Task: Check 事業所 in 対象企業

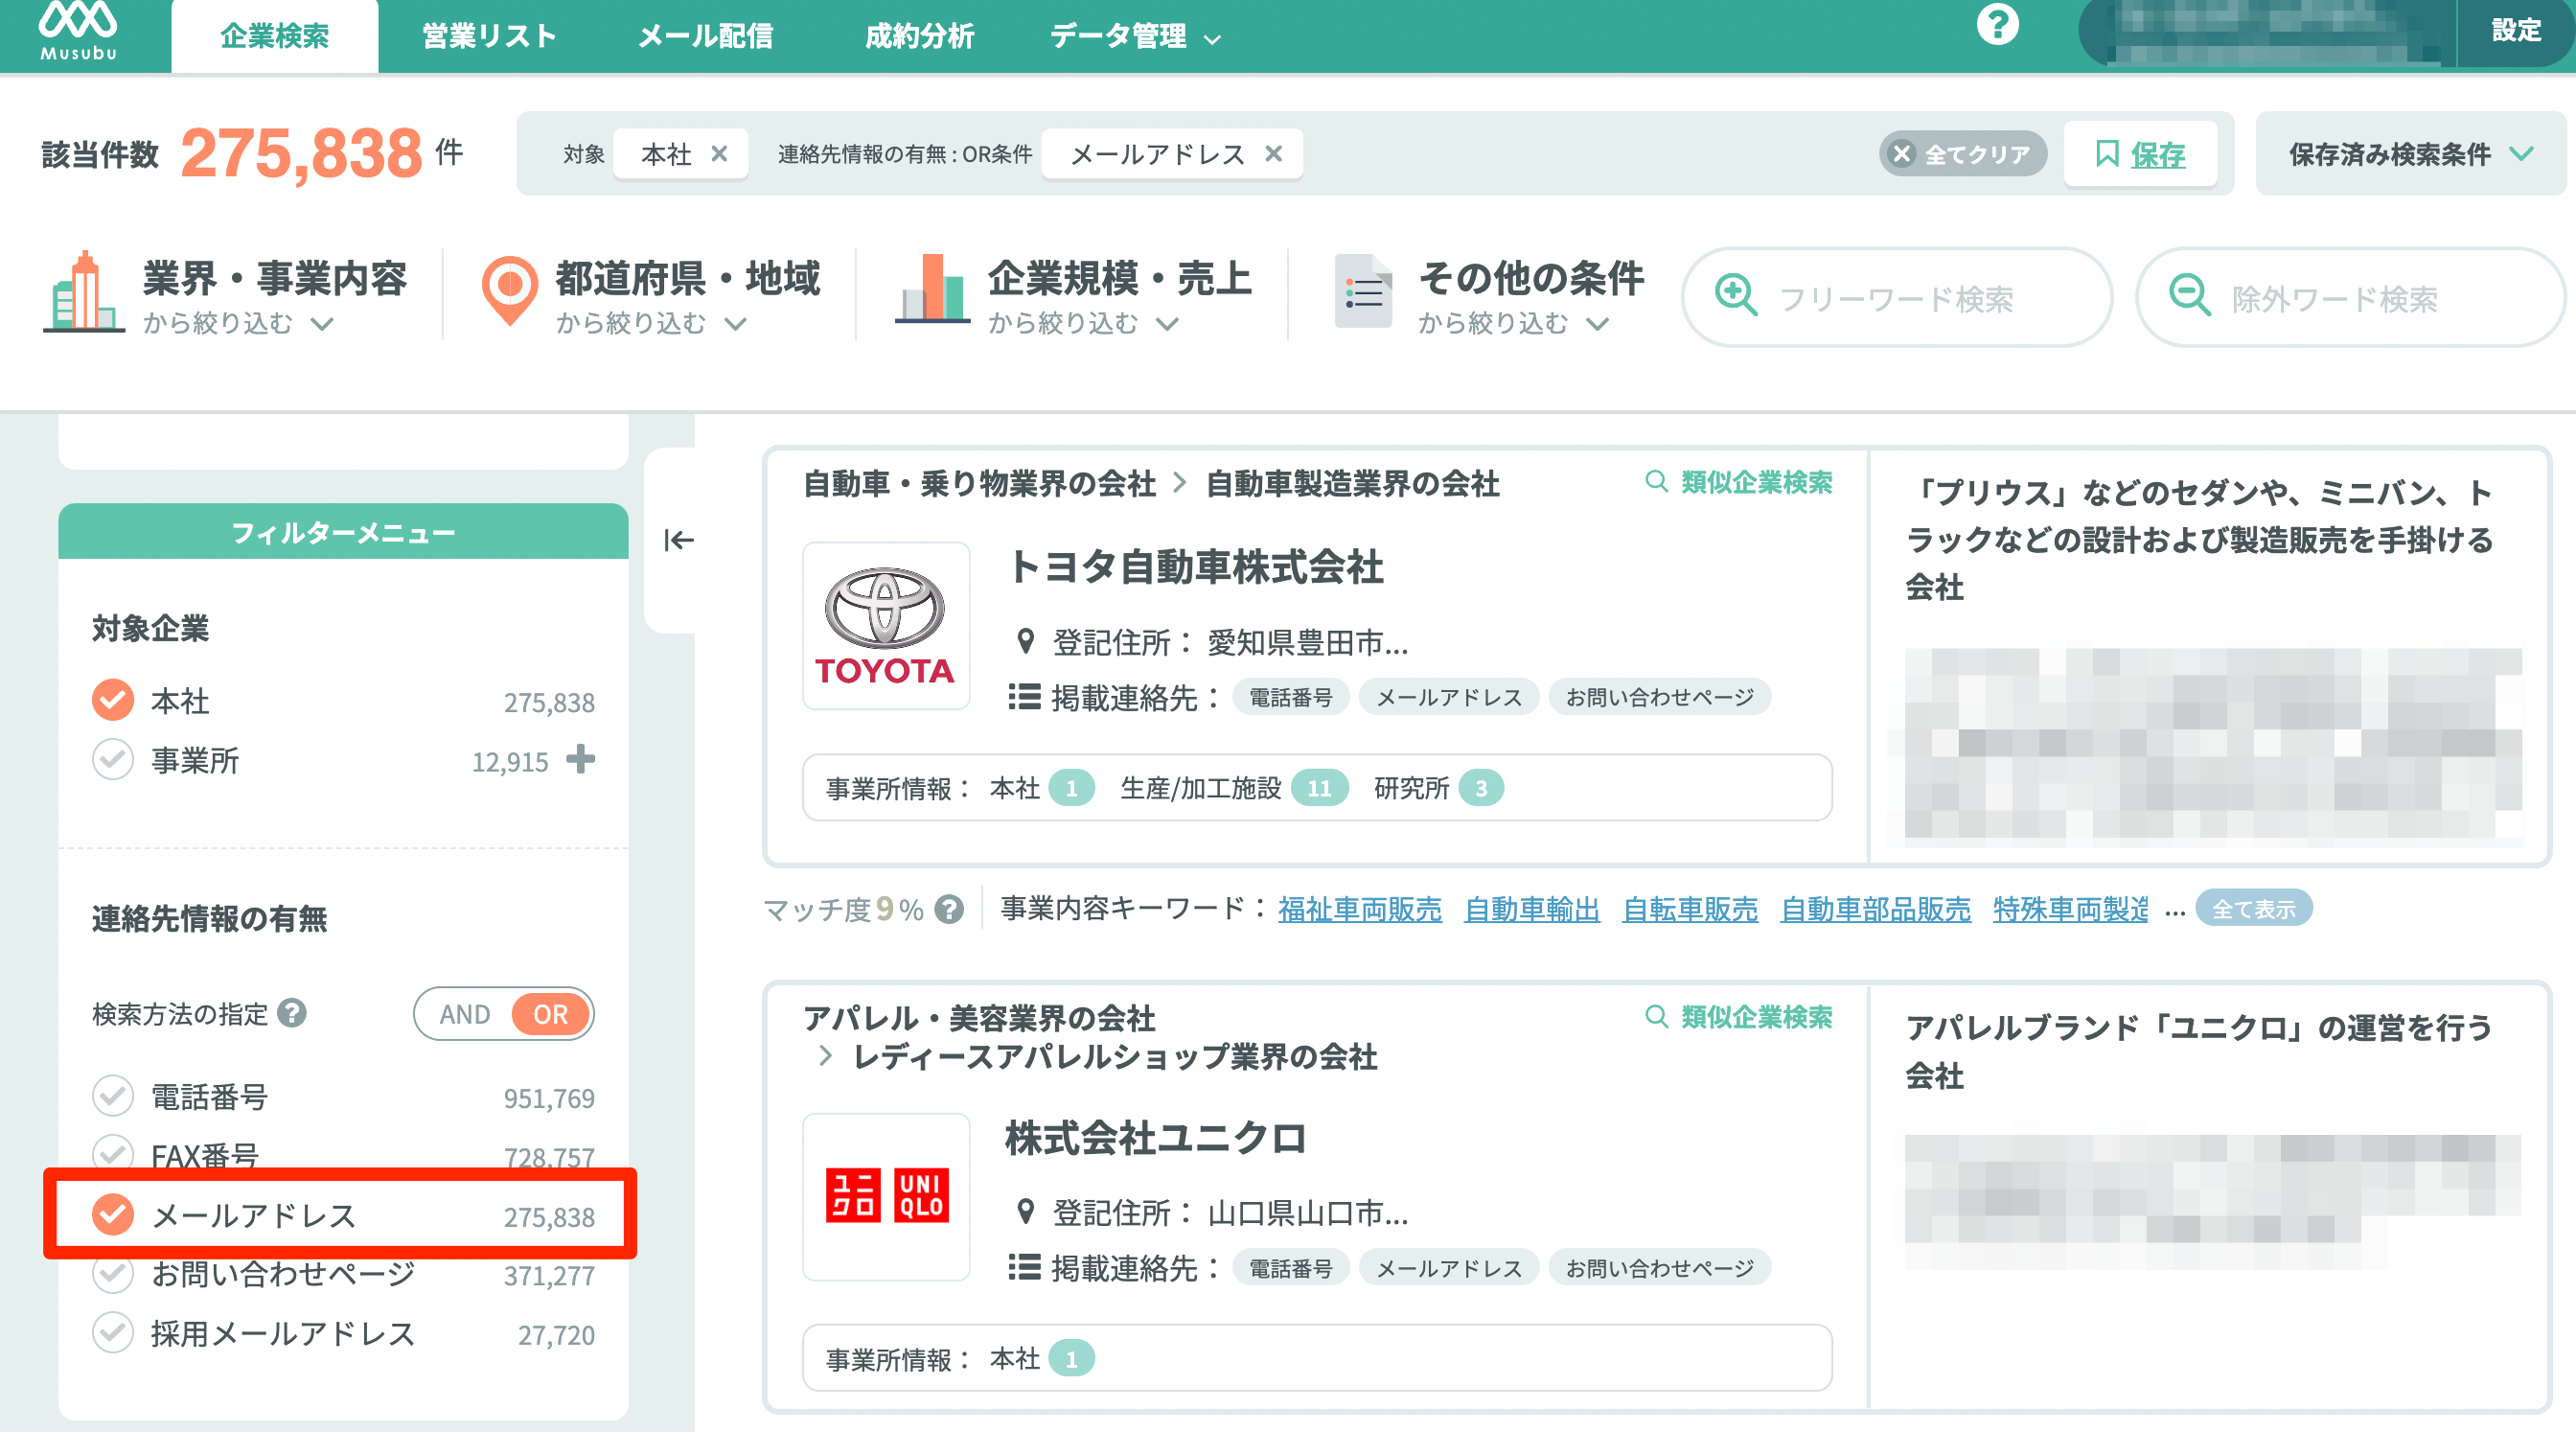Action: click(113, 760)
